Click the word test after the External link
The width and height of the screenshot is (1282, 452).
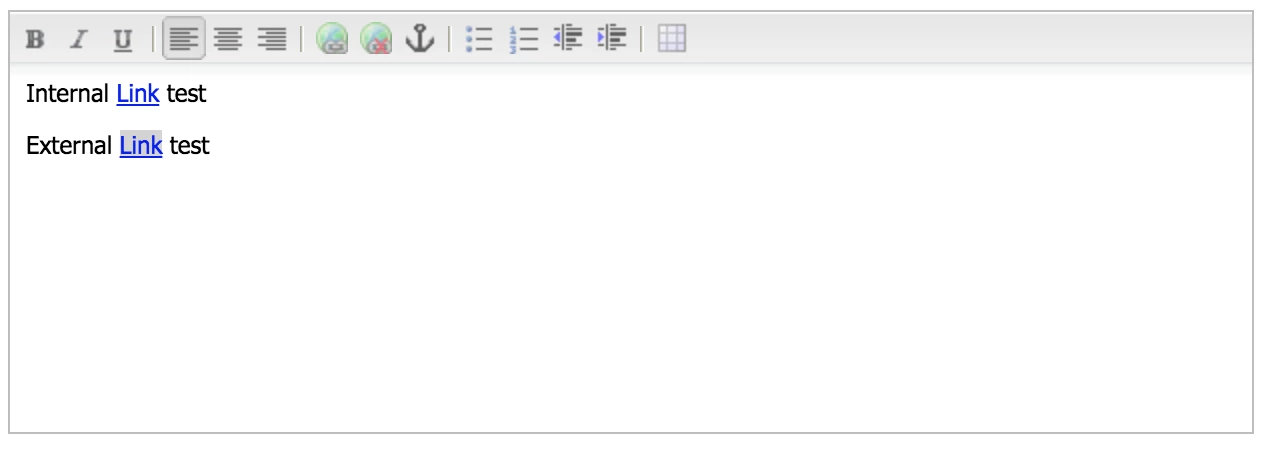(x=189, y=145)
